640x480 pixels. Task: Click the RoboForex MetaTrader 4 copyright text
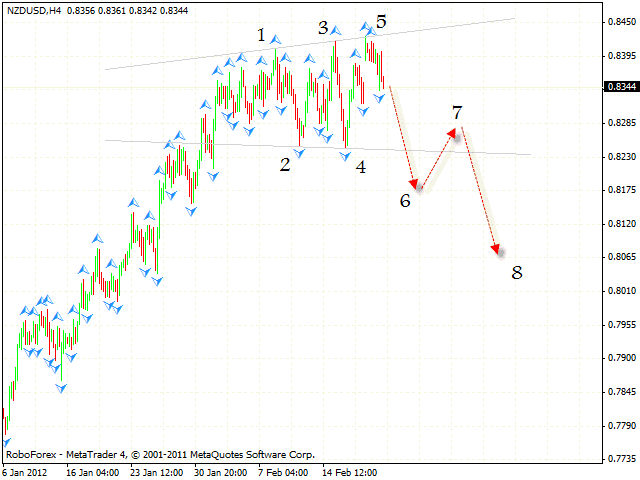(160, 454)
